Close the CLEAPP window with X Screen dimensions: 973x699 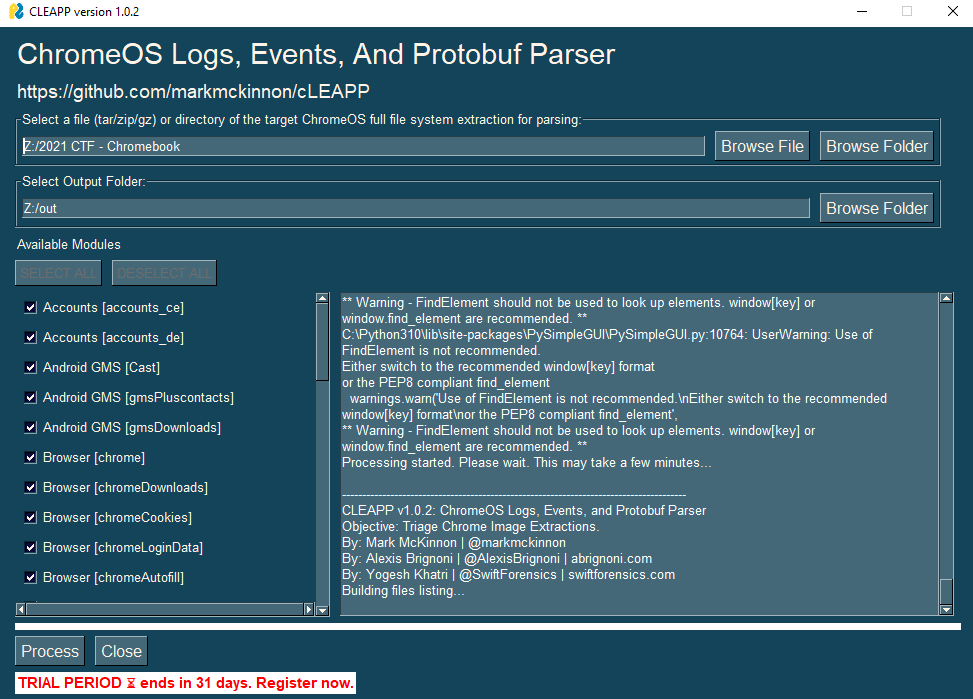point(953,11)
